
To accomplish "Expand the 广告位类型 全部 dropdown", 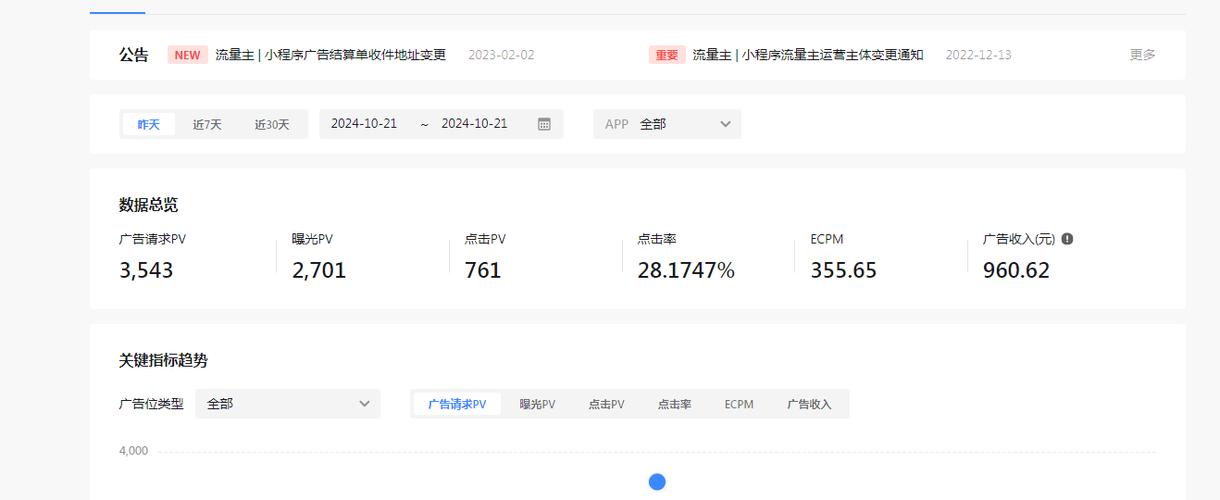I will pos(288,404).
